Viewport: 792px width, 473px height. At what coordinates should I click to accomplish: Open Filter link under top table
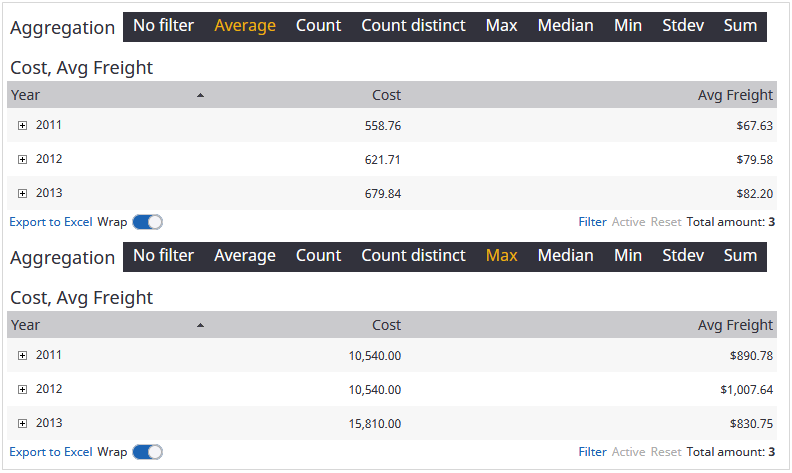[x=592, y=222]
